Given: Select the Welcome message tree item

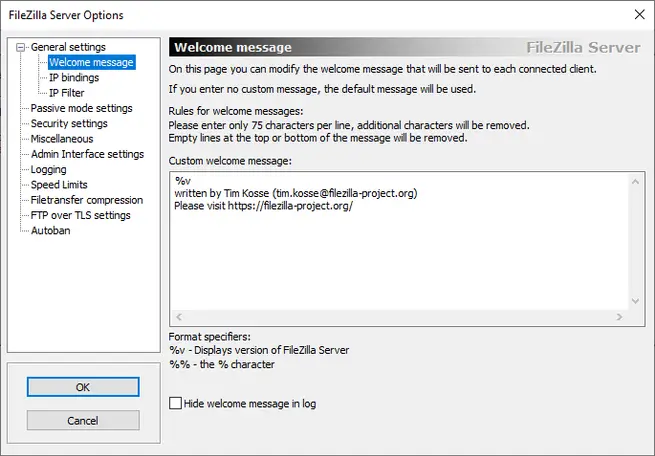Looking at the screenshot, I should click(91, 62).
